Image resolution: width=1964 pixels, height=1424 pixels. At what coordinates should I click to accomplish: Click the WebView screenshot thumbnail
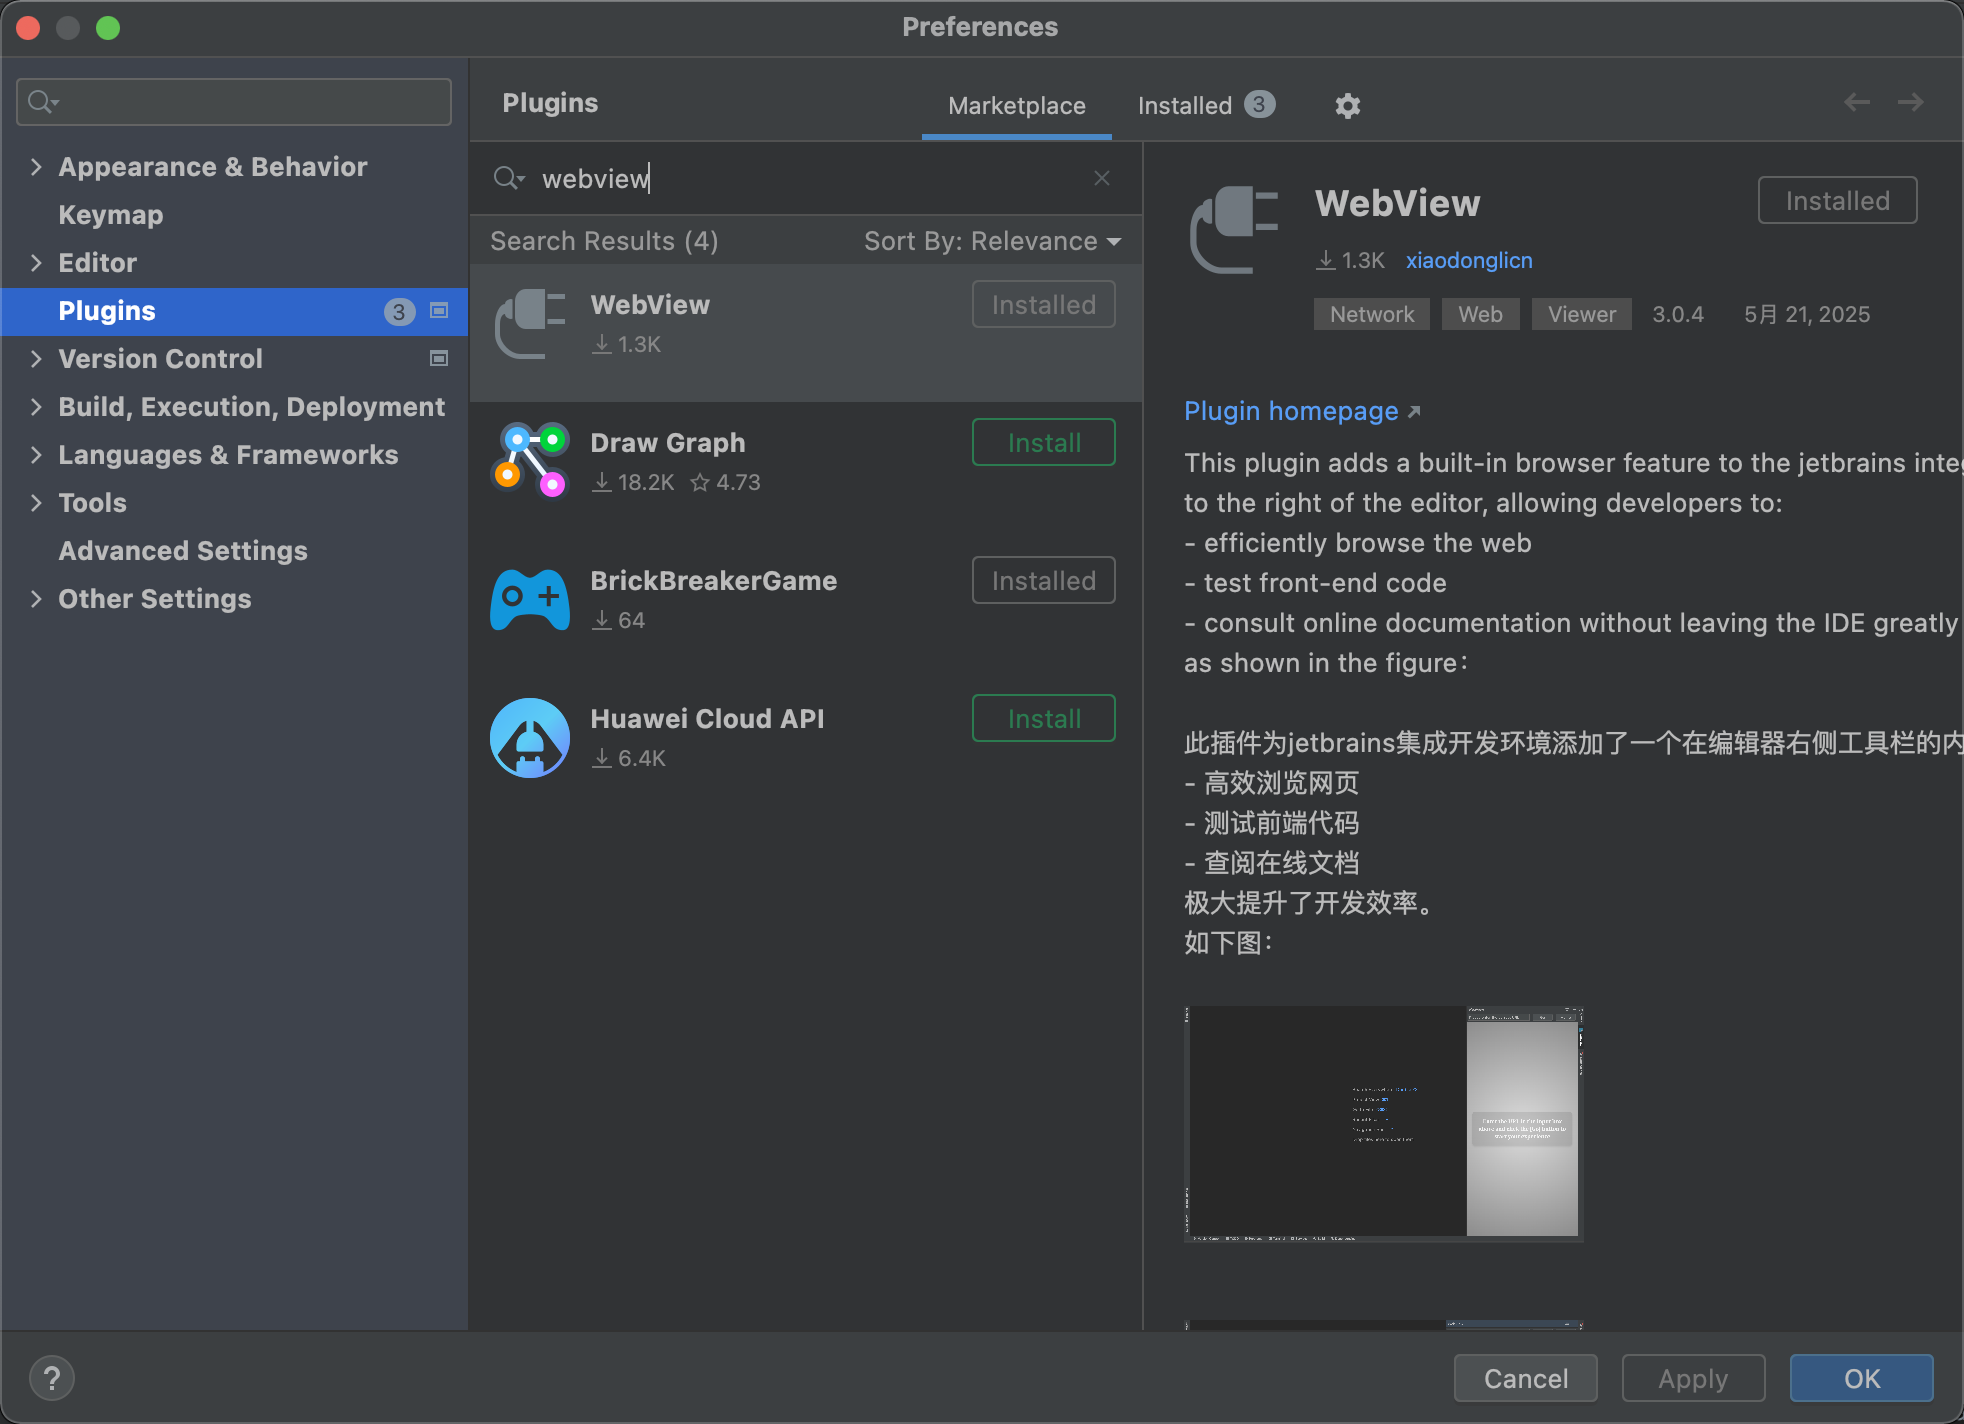point(1383,1122)
